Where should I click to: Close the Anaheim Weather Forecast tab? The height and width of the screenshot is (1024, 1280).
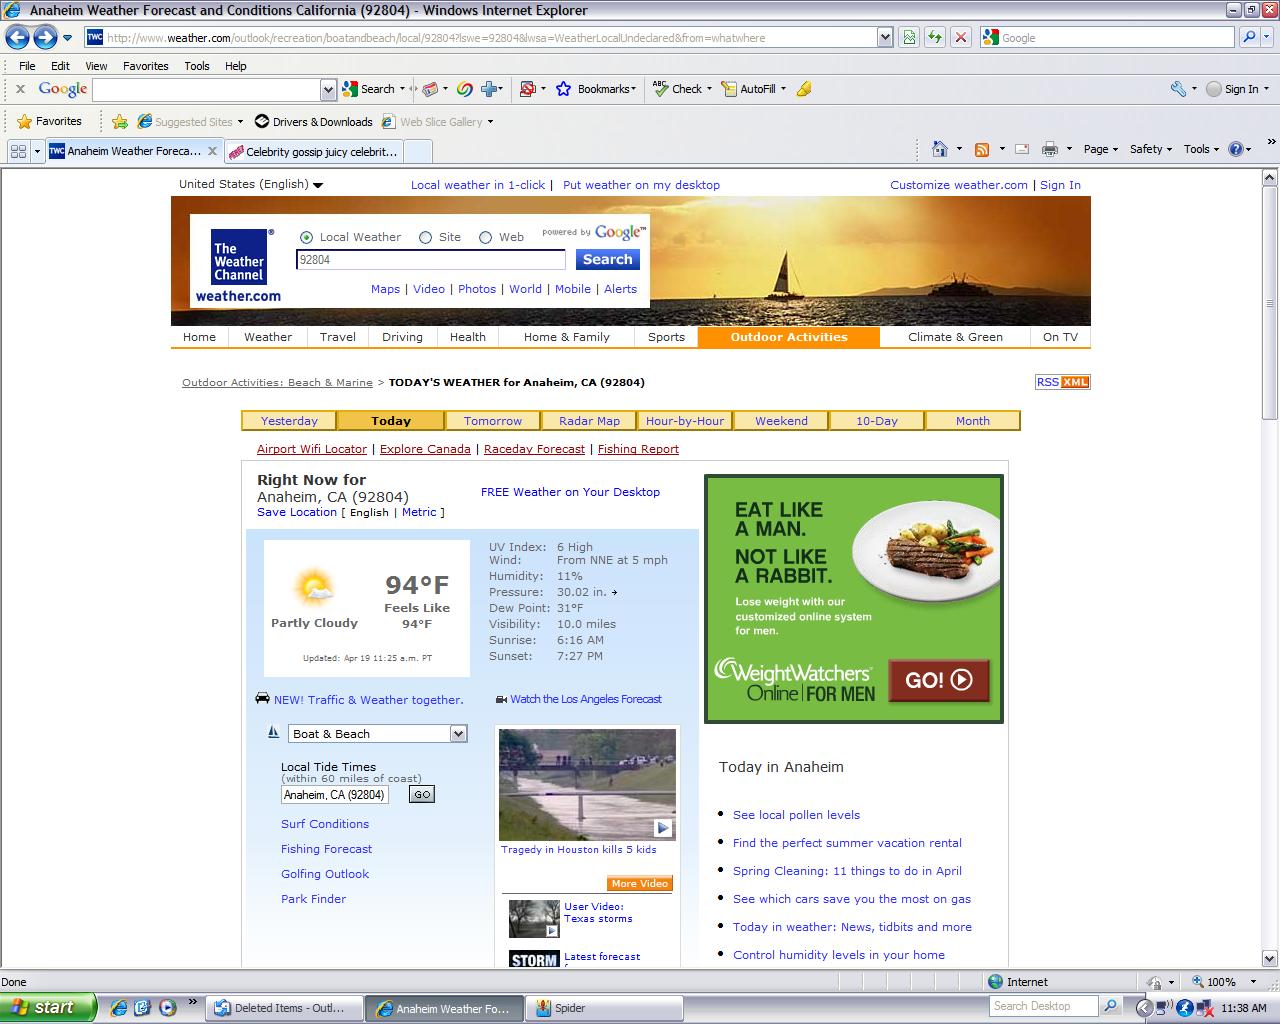coord(212,151)
